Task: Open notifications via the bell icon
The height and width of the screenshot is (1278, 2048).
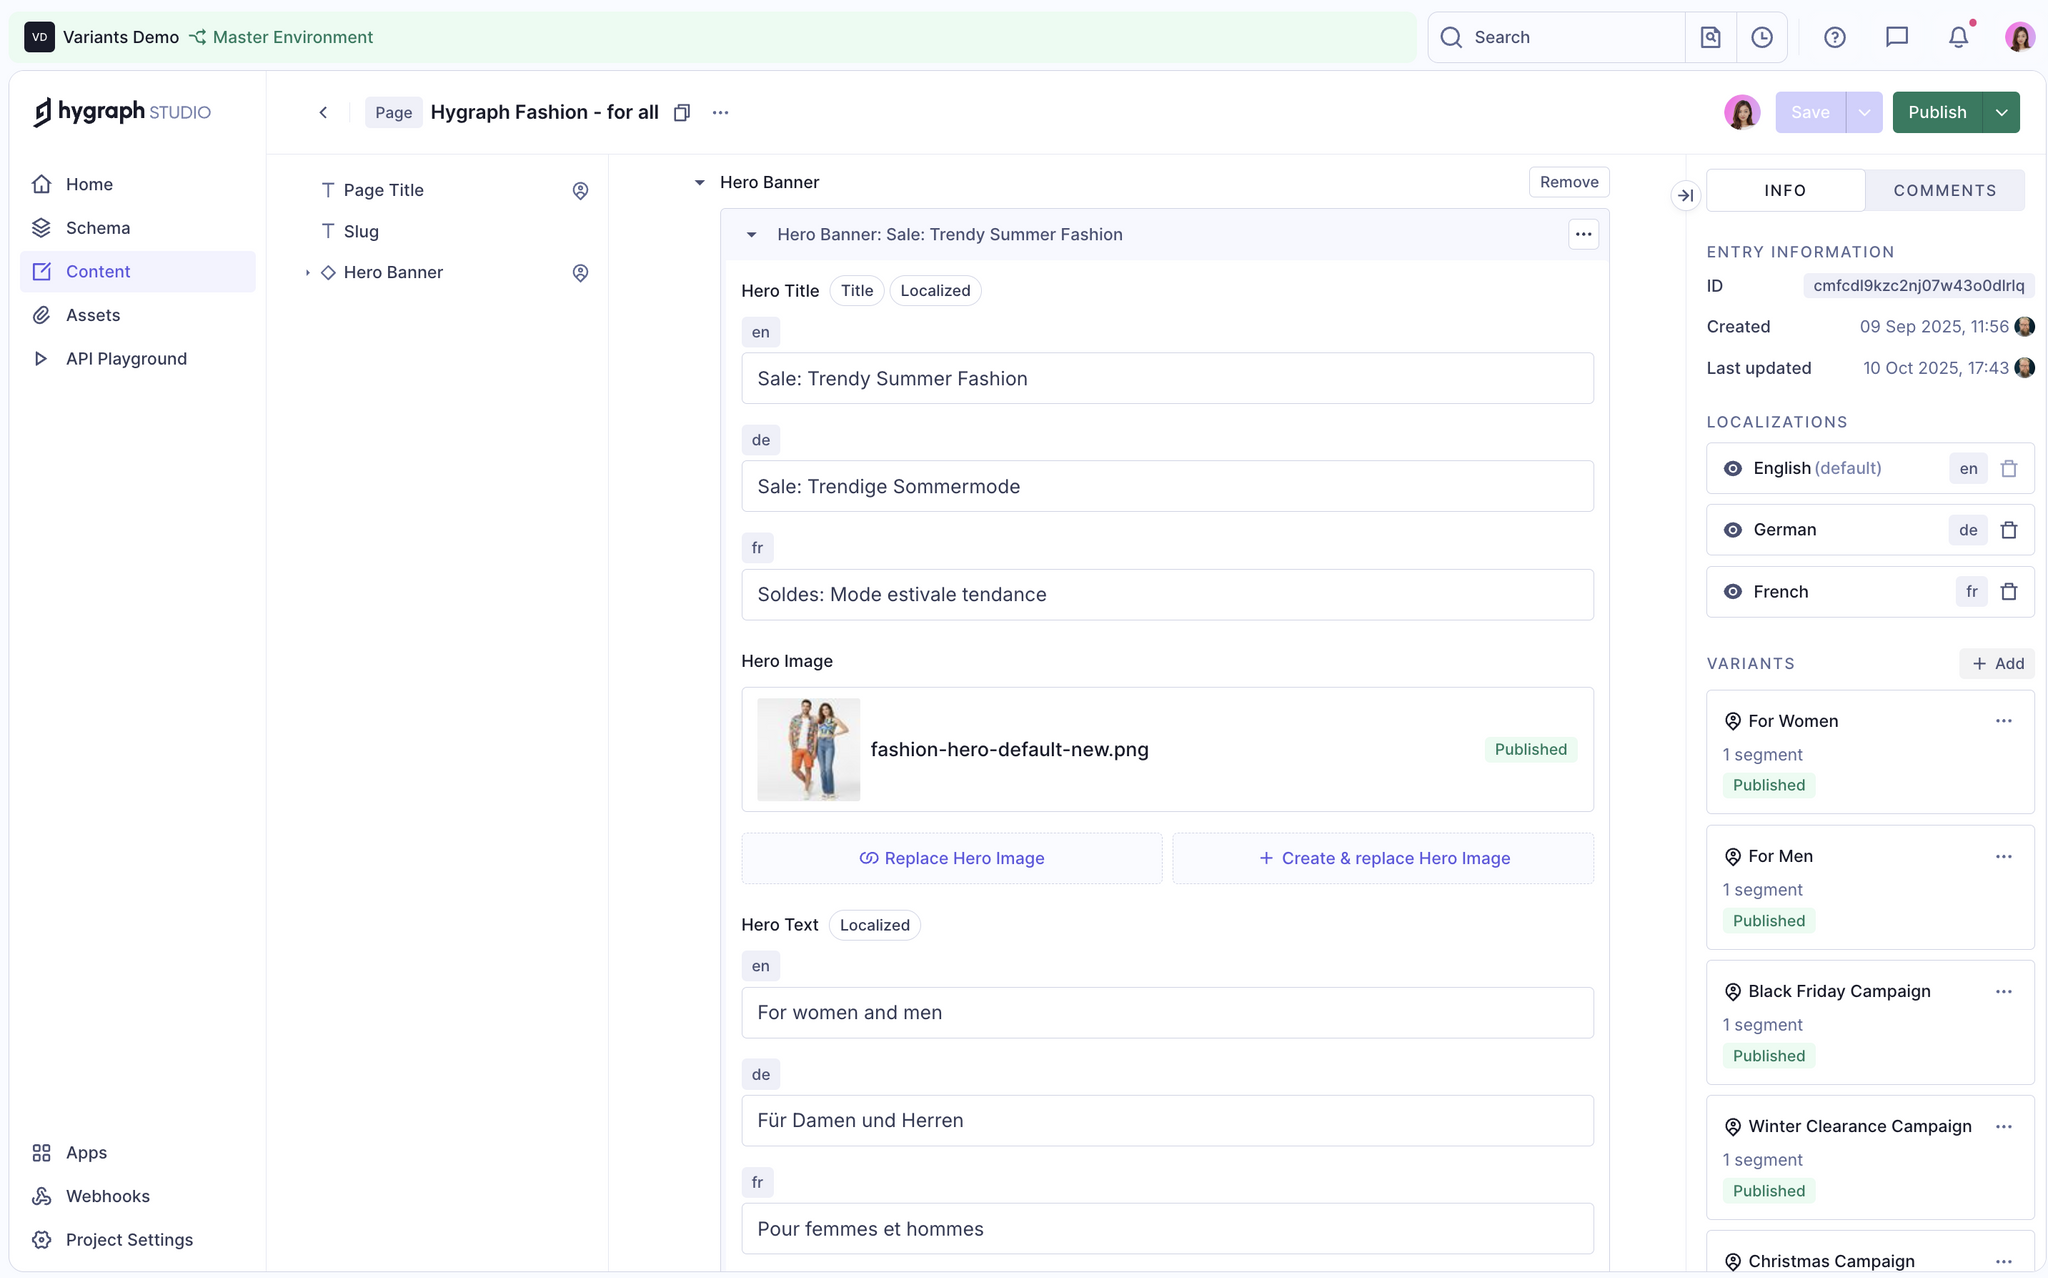Action: pos(1958,37)
